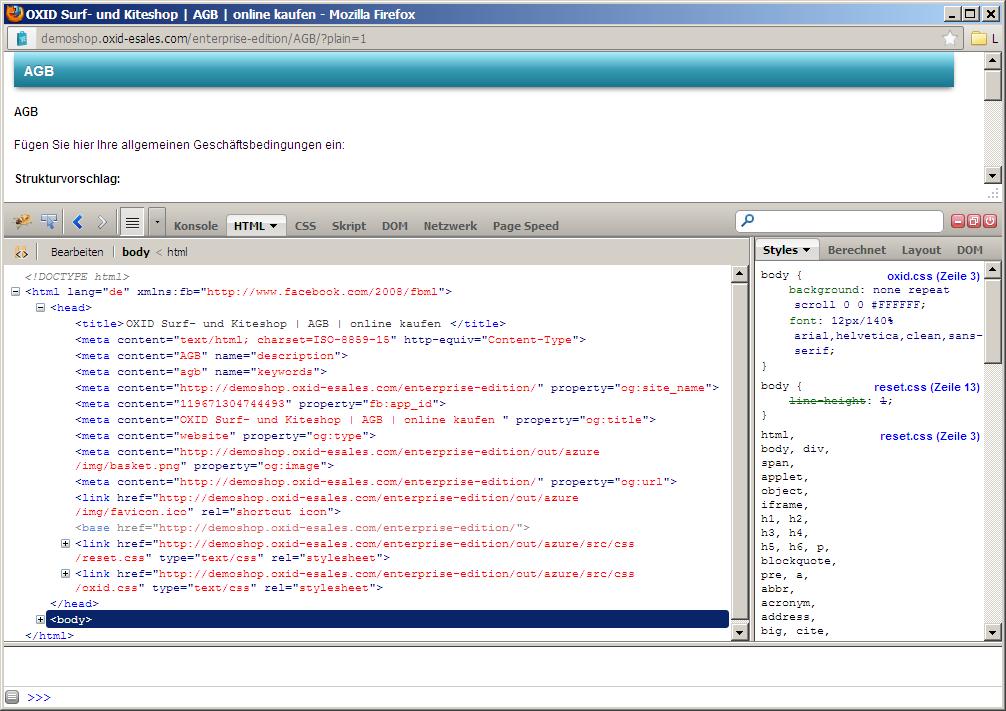Collapse the head element node

pyautogui.click(x=41, y=308)
